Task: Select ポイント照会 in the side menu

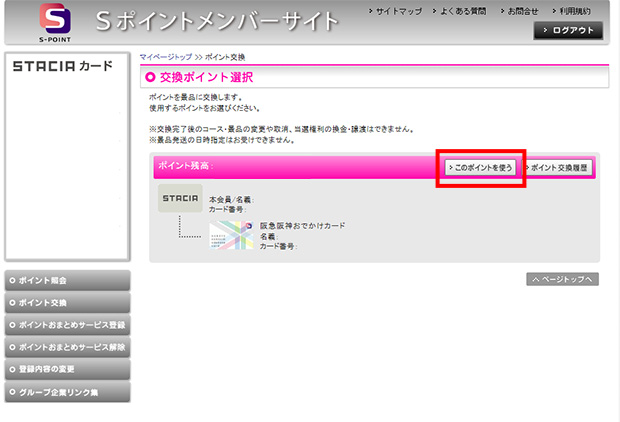Action: [66, 280]
